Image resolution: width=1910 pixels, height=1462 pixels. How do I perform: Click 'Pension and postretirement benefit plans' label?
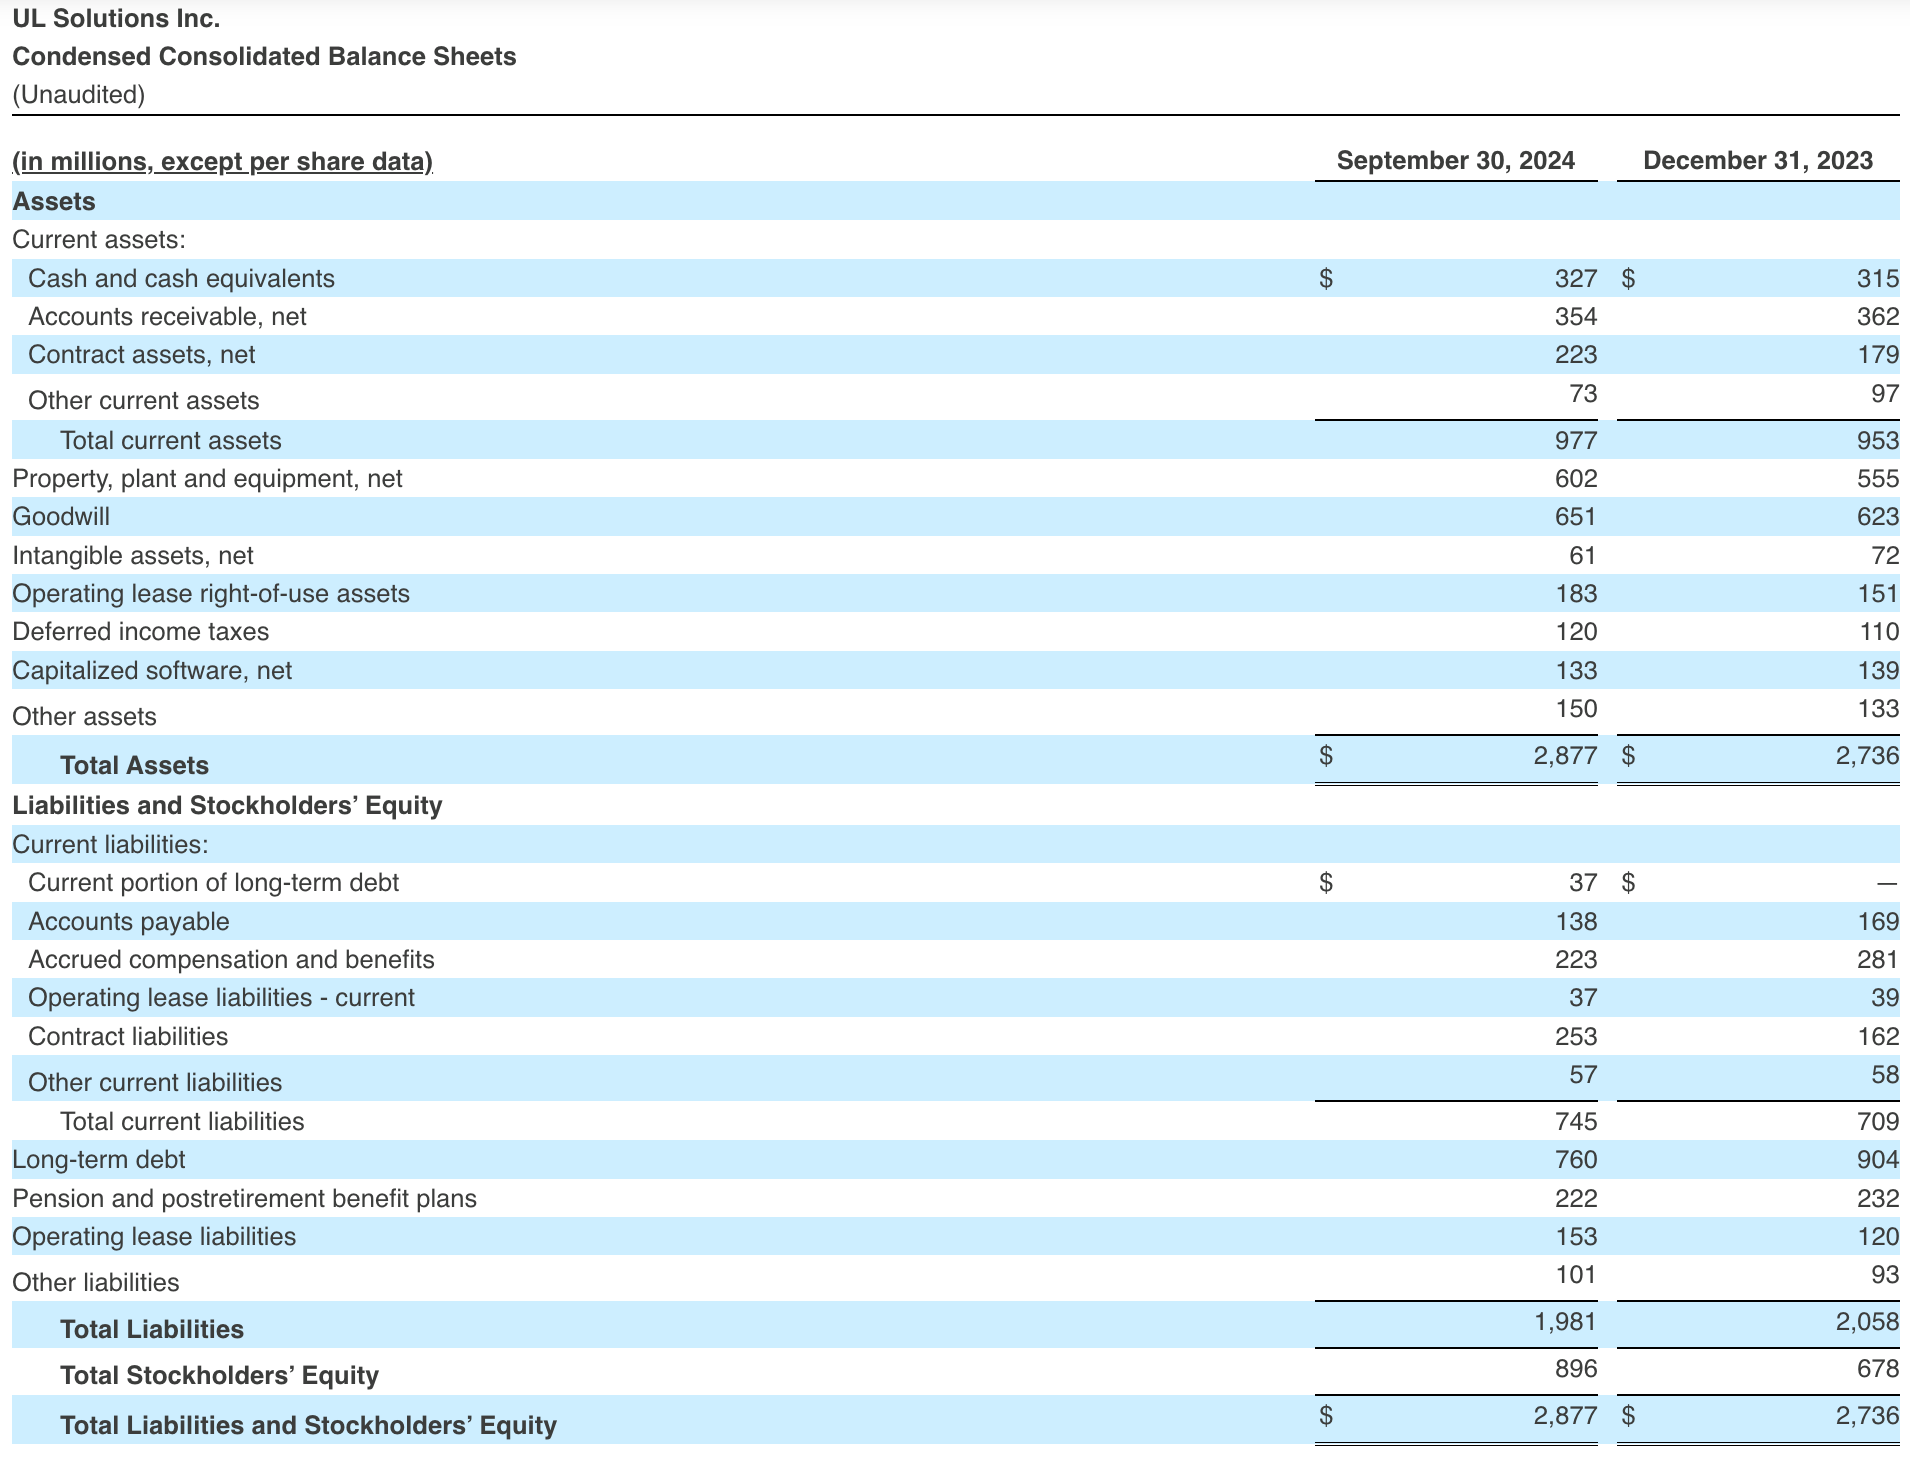(x=244, y=1198)
